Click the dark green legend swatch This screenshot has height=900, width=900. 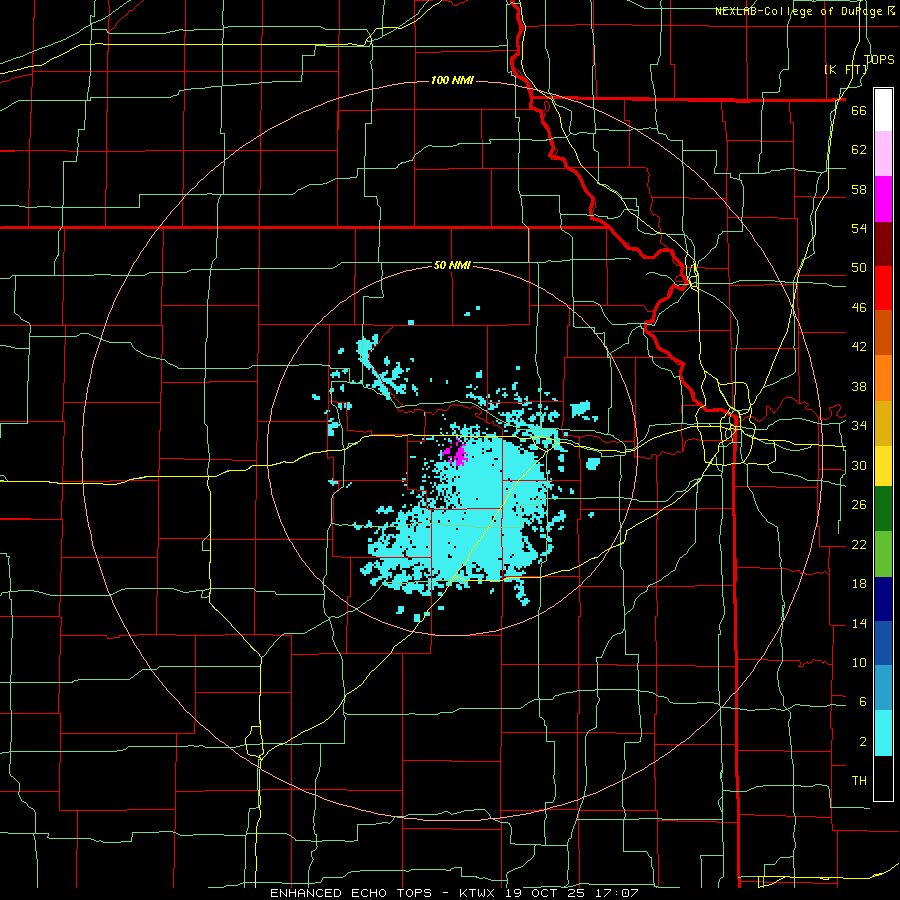(883, 509)
